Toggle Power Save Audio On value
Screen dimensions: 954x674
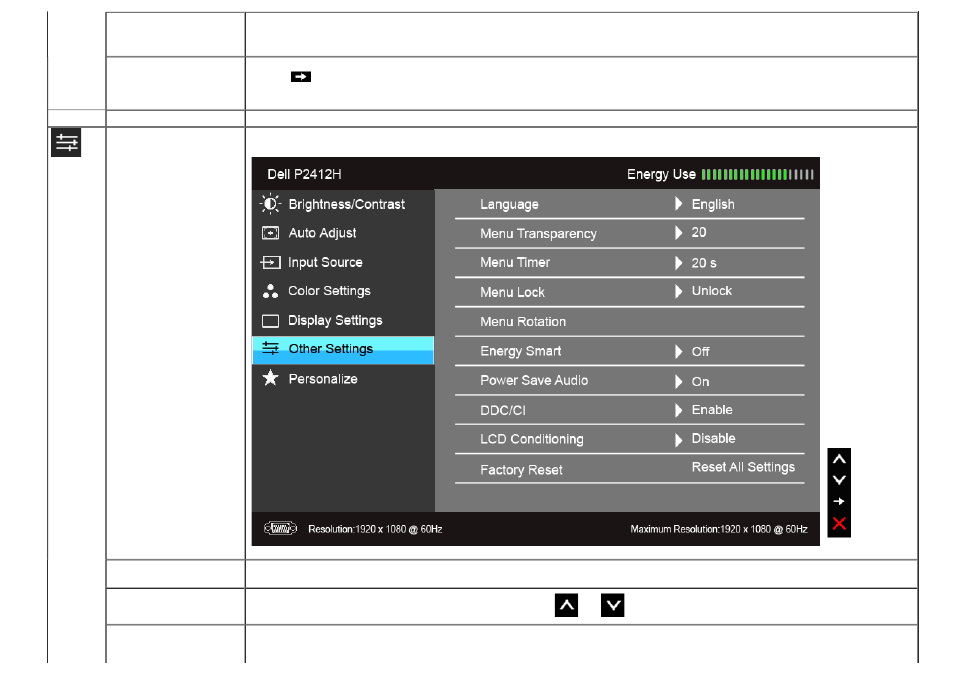coord(700,381)
